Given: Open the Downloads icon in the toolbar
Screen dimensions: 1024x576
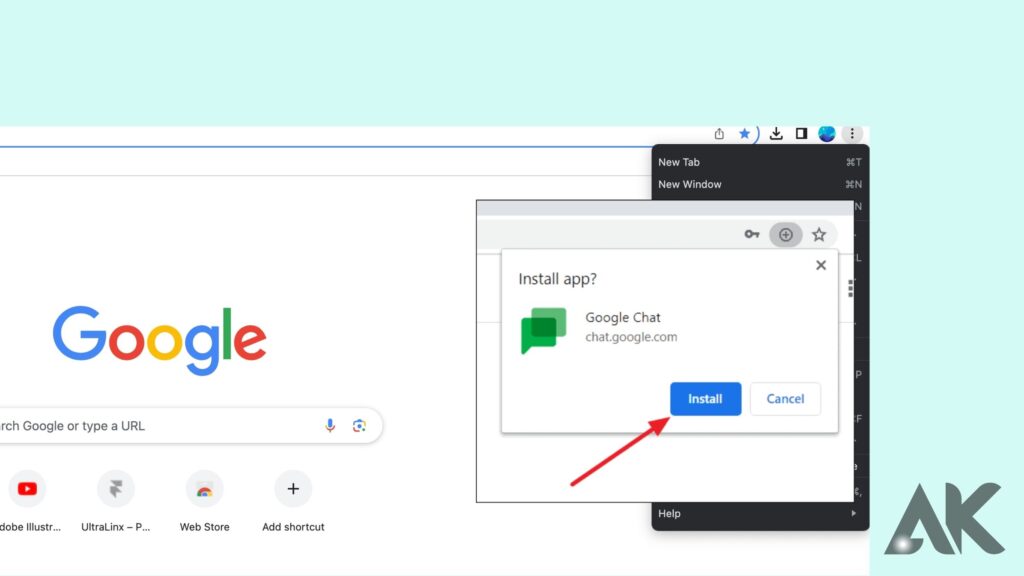Looking at the screenshot, I should pyautogui.click(x=776, y=133).
